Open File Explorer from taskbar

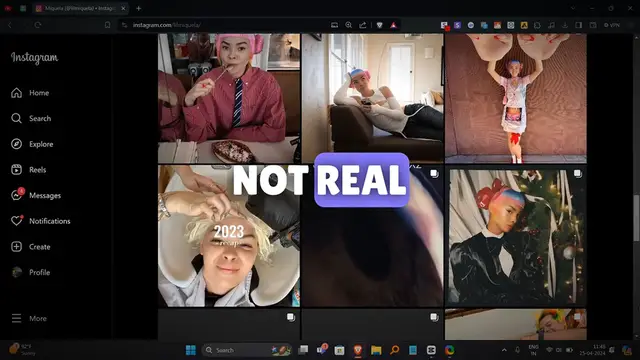tap(376, 350)
